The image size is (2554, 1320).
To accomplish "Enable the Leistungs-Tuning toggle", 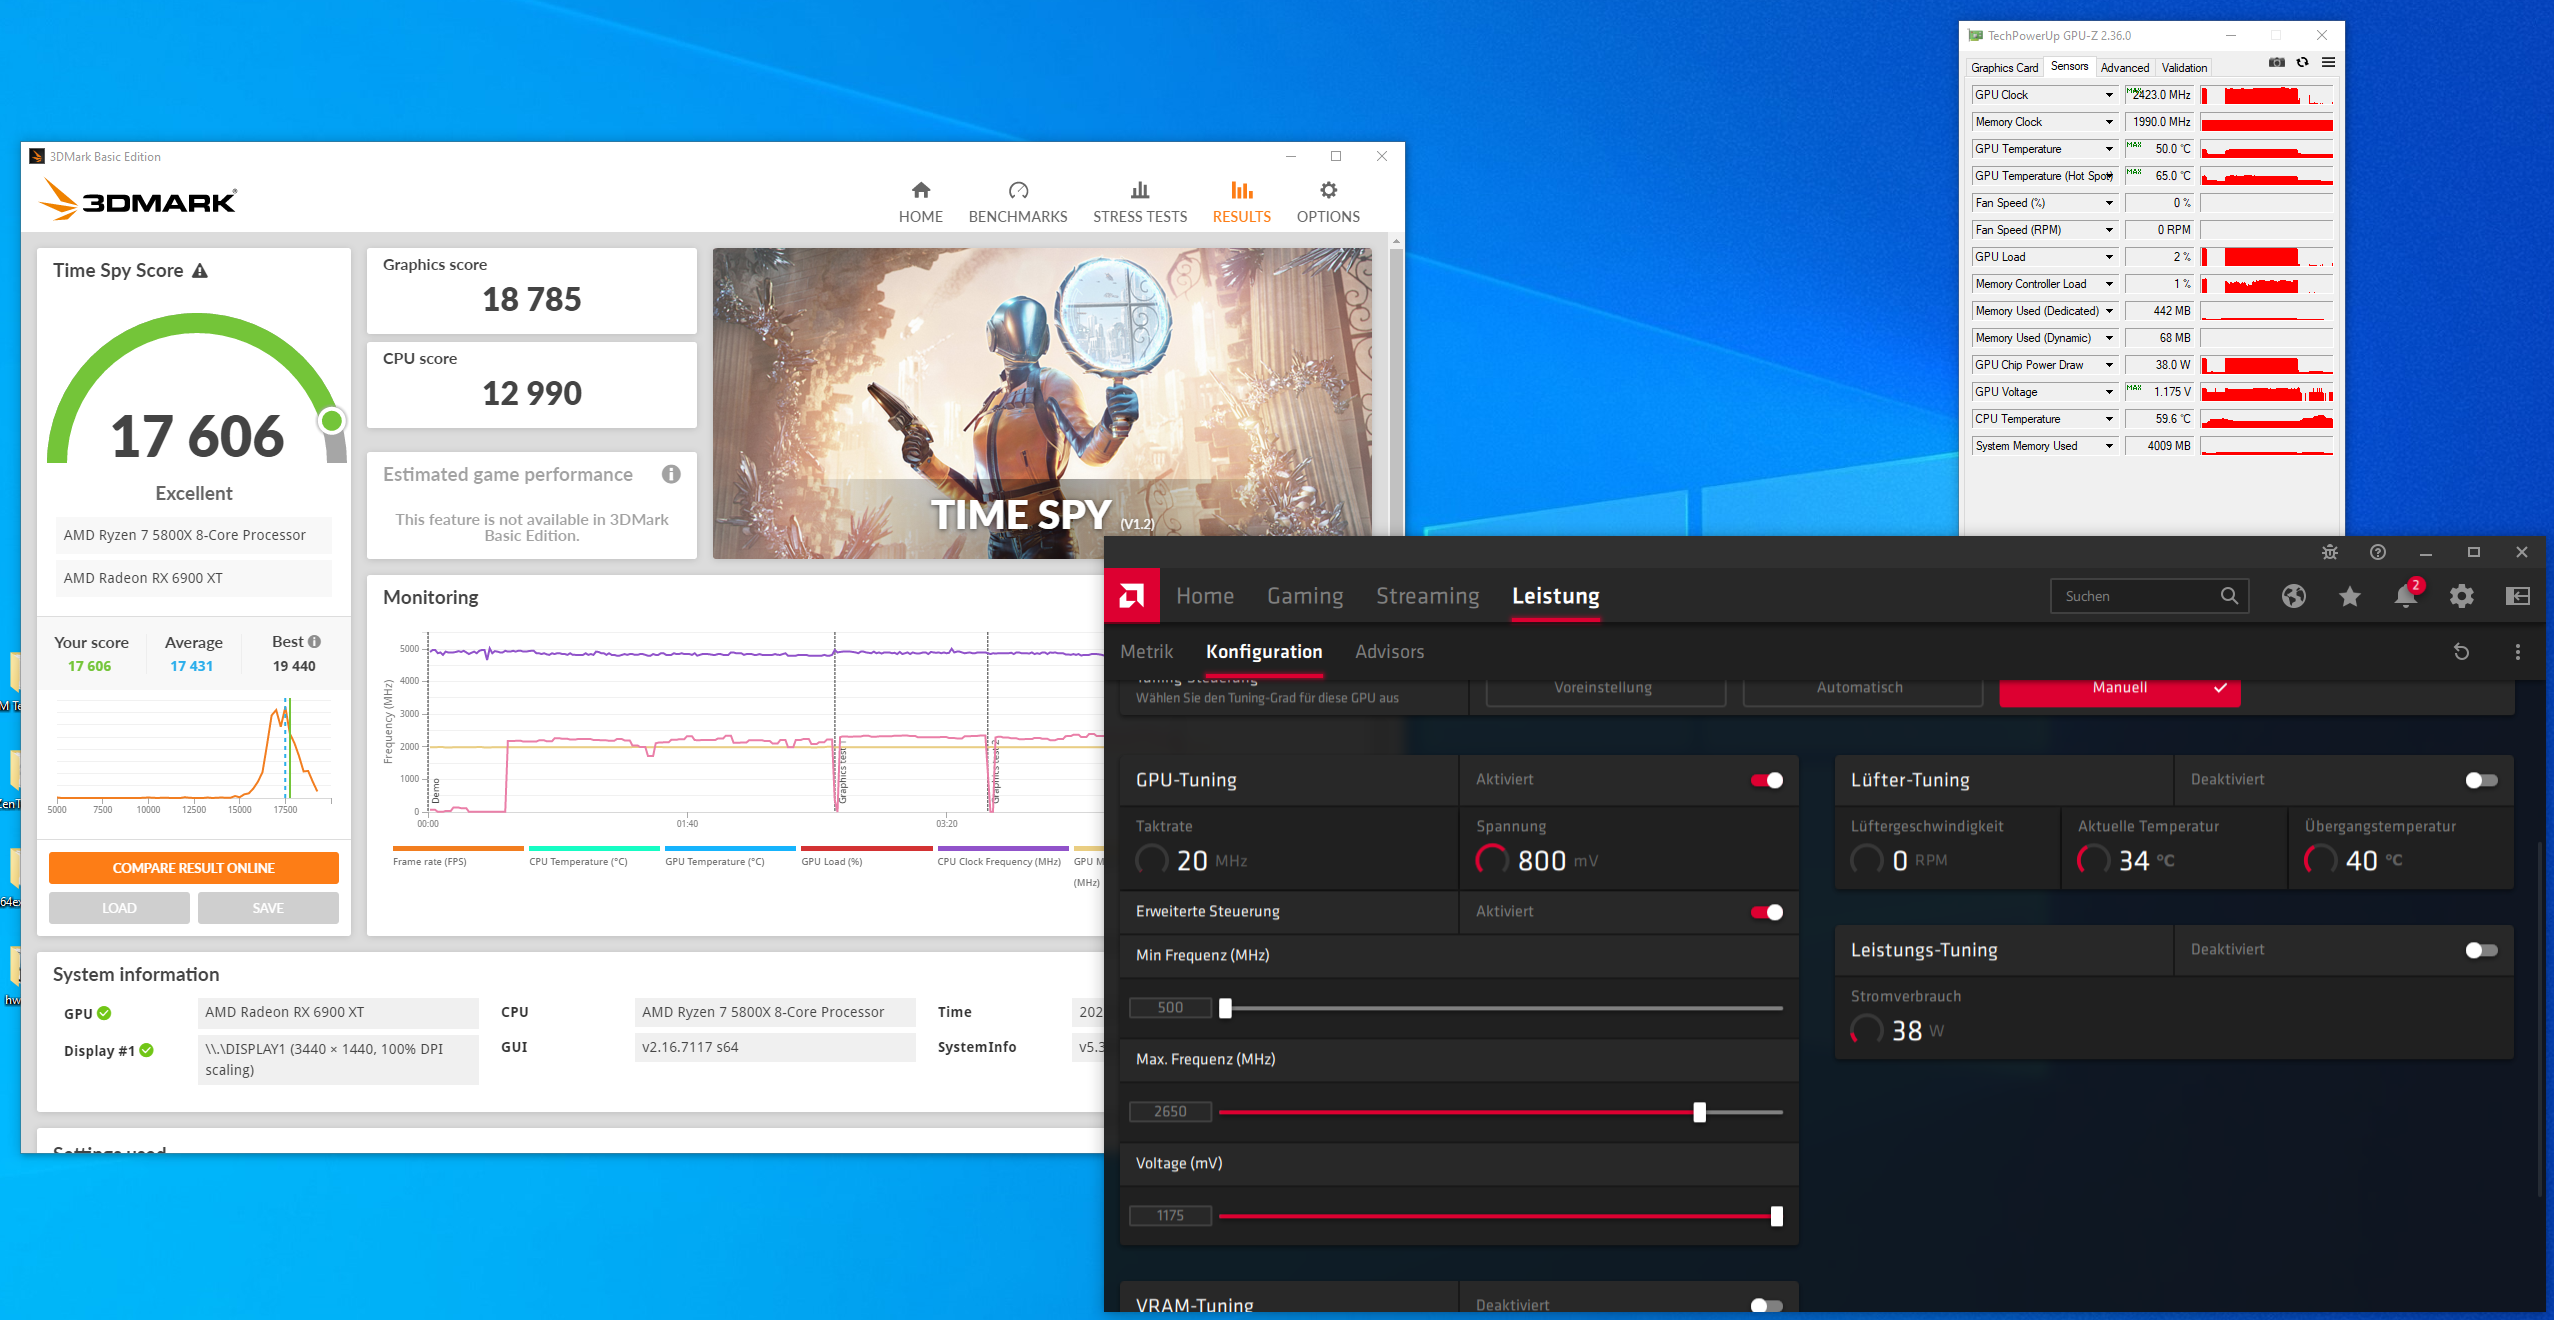I will coord(2480,950).
